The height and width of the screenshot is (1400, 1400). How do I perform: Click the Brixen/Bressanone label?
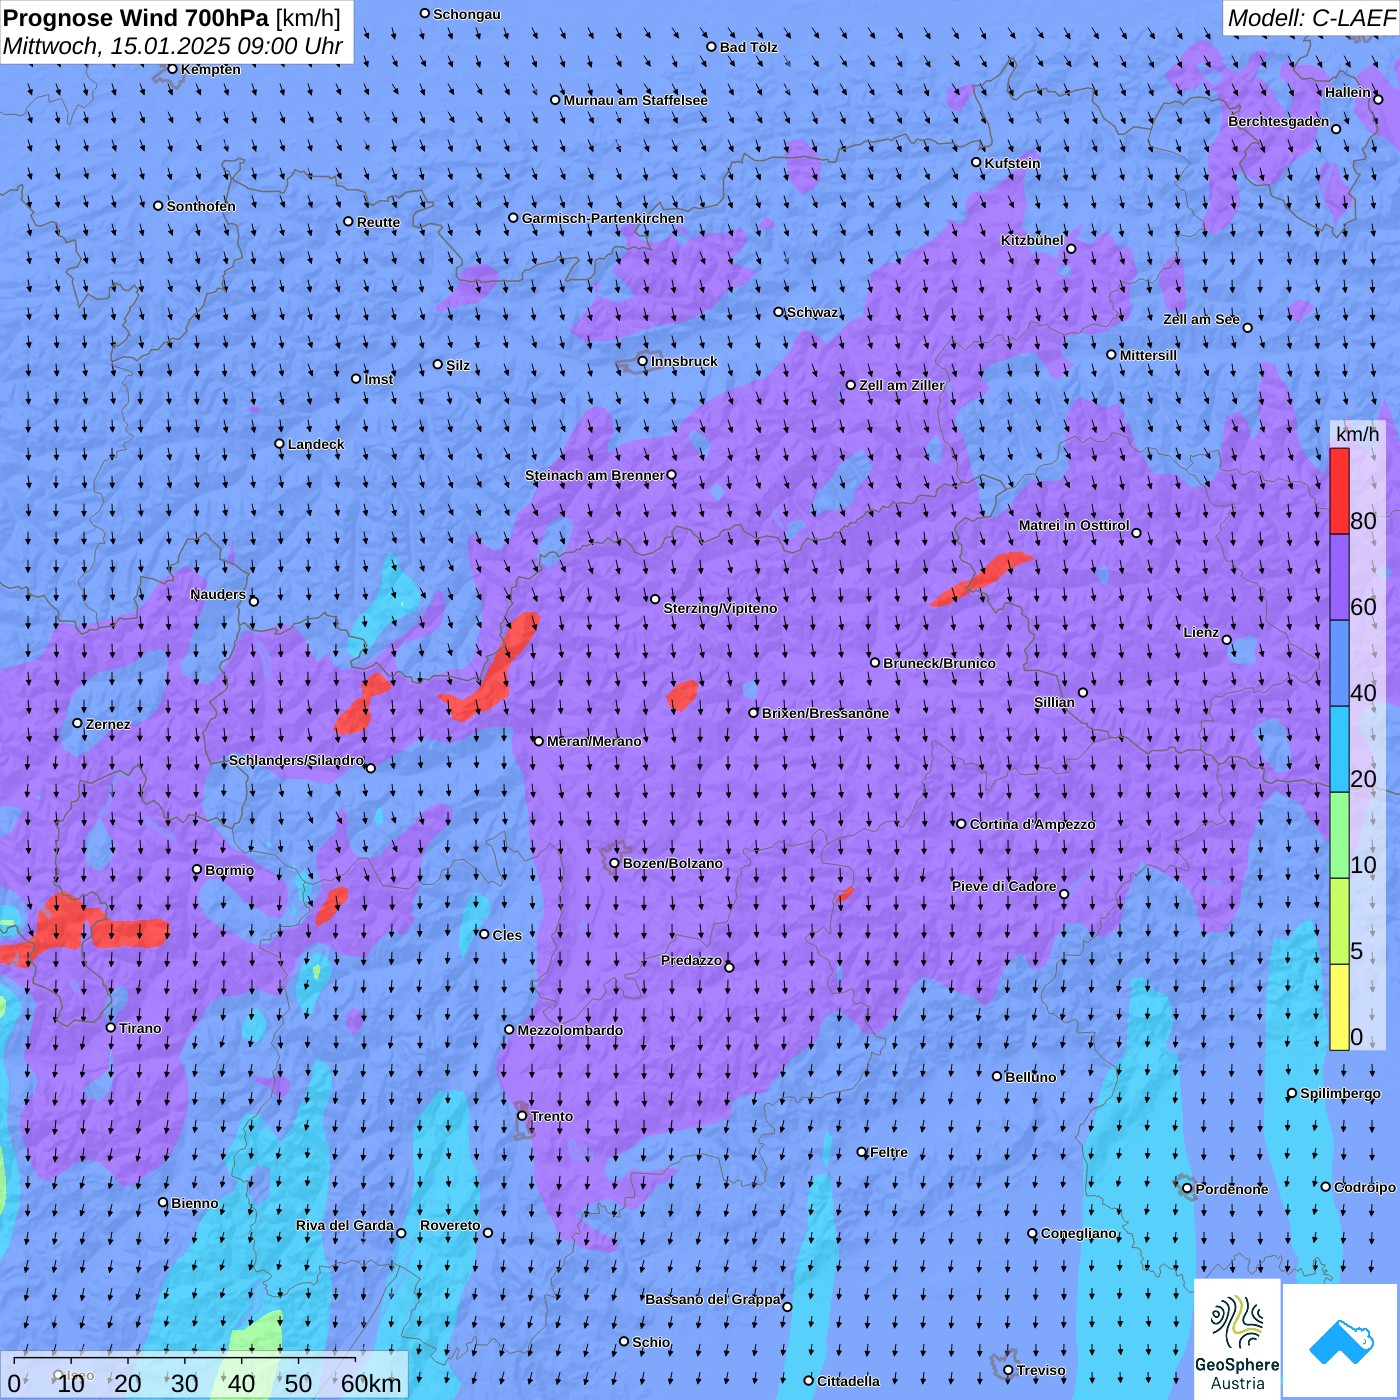coord(825,713)
